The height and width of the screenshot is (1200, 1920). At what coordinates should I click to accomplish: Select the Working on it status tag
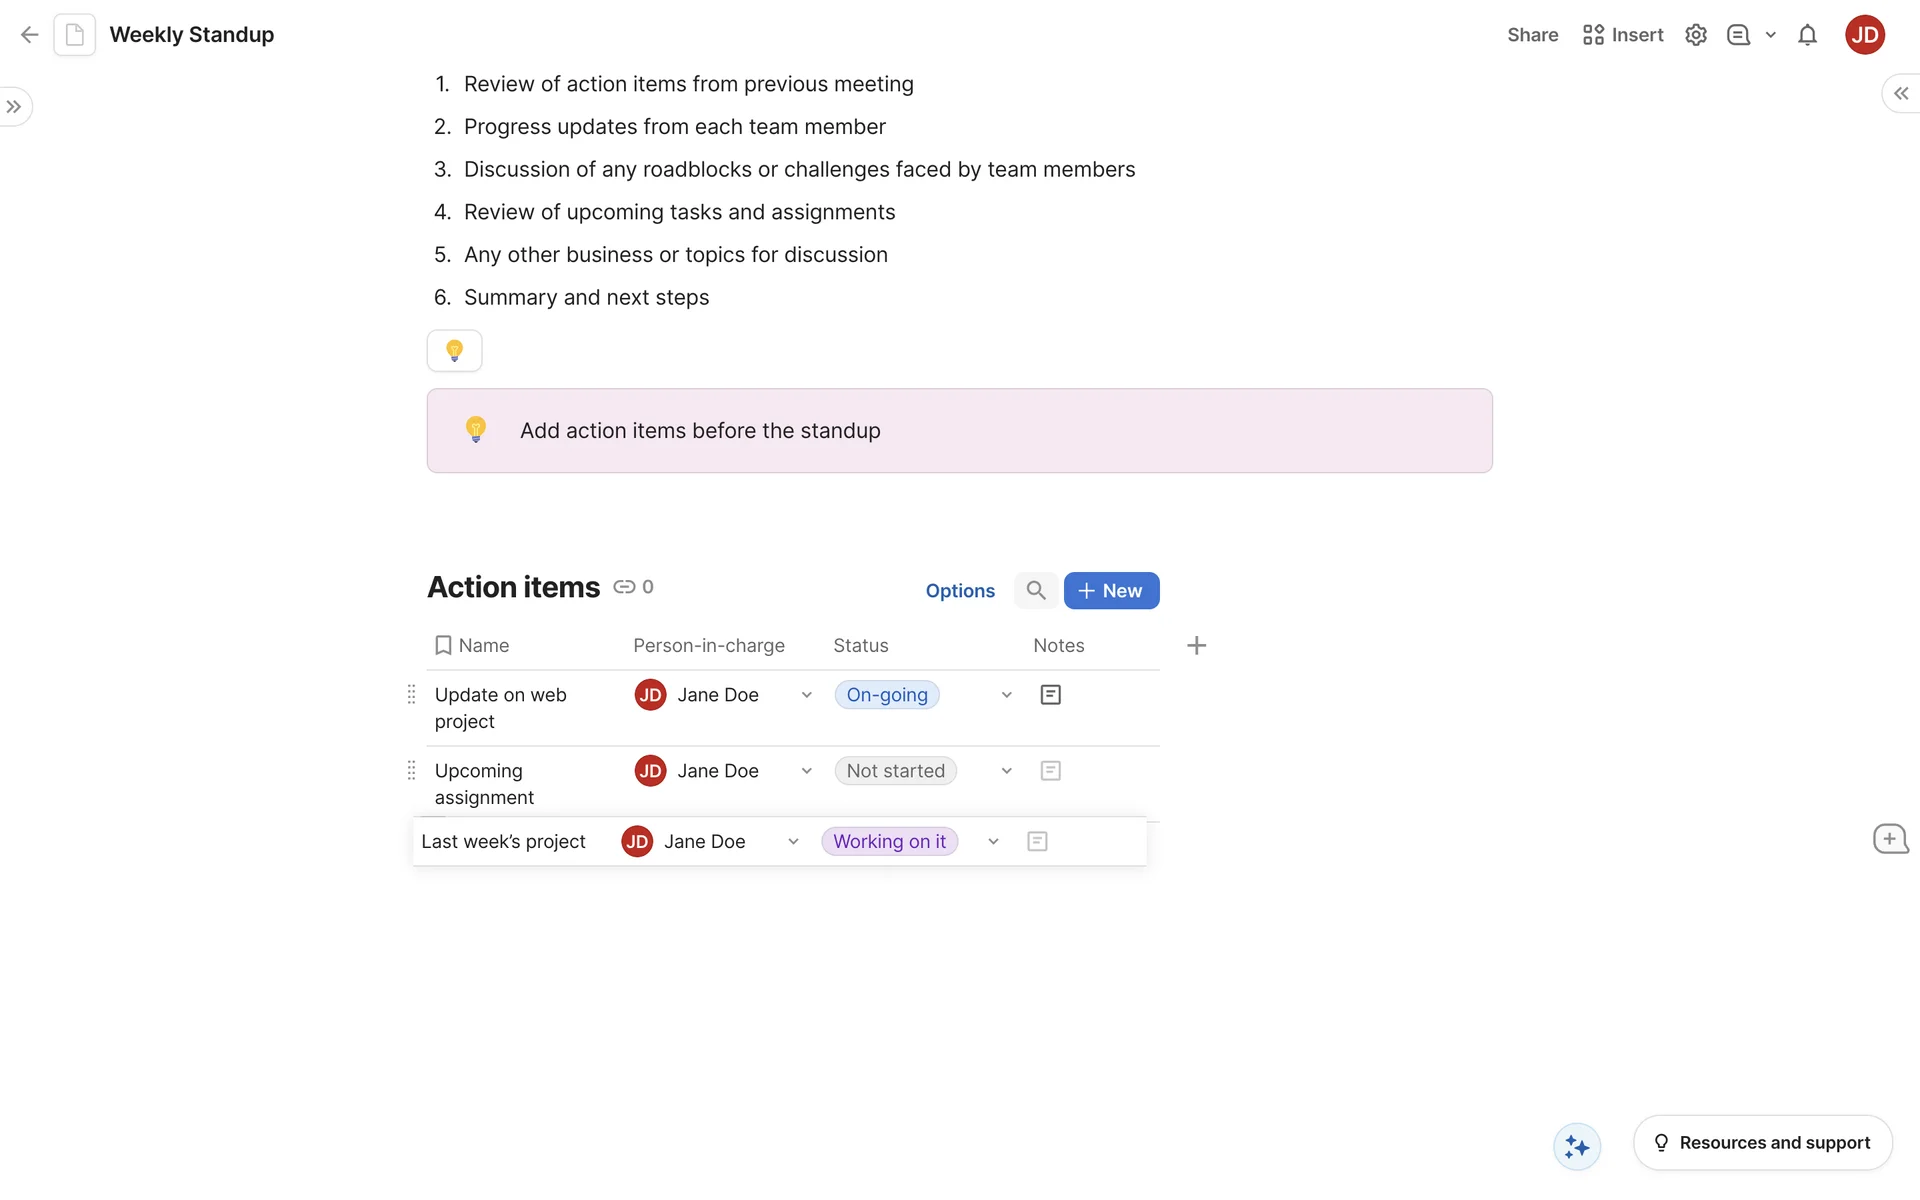(x=889, y=842)
